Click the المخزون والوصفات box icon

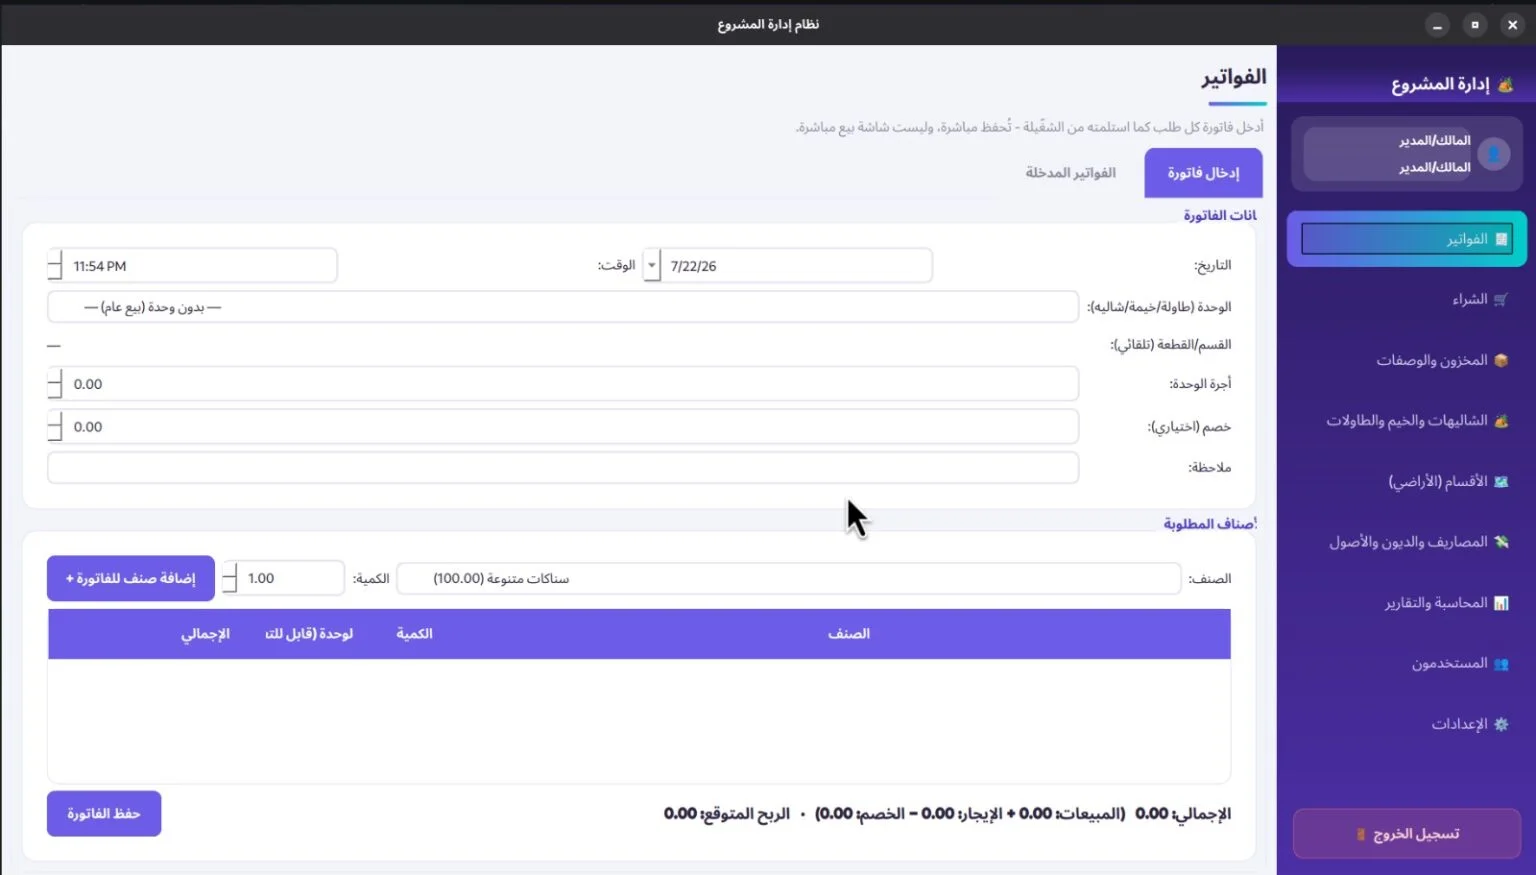1500,360
